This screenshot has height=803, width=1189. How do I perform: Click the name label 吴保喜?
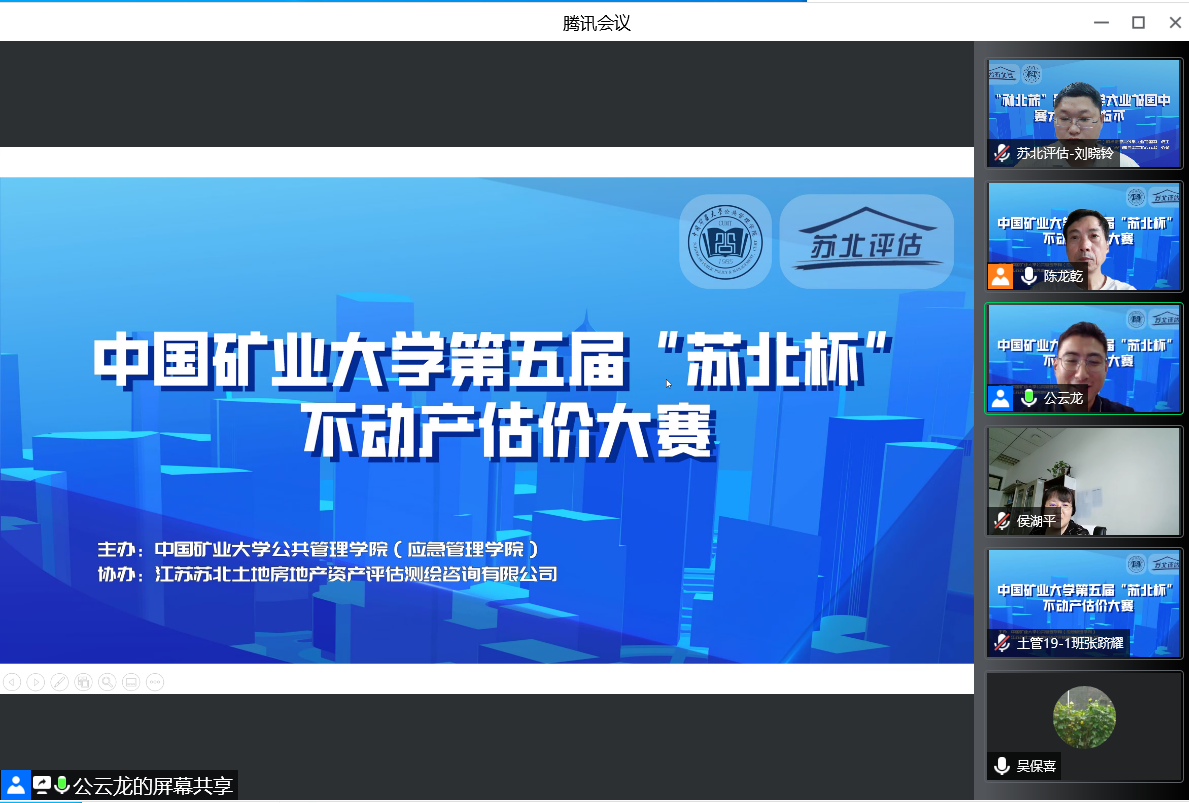pyautogui.click(x=1037, y=766)
